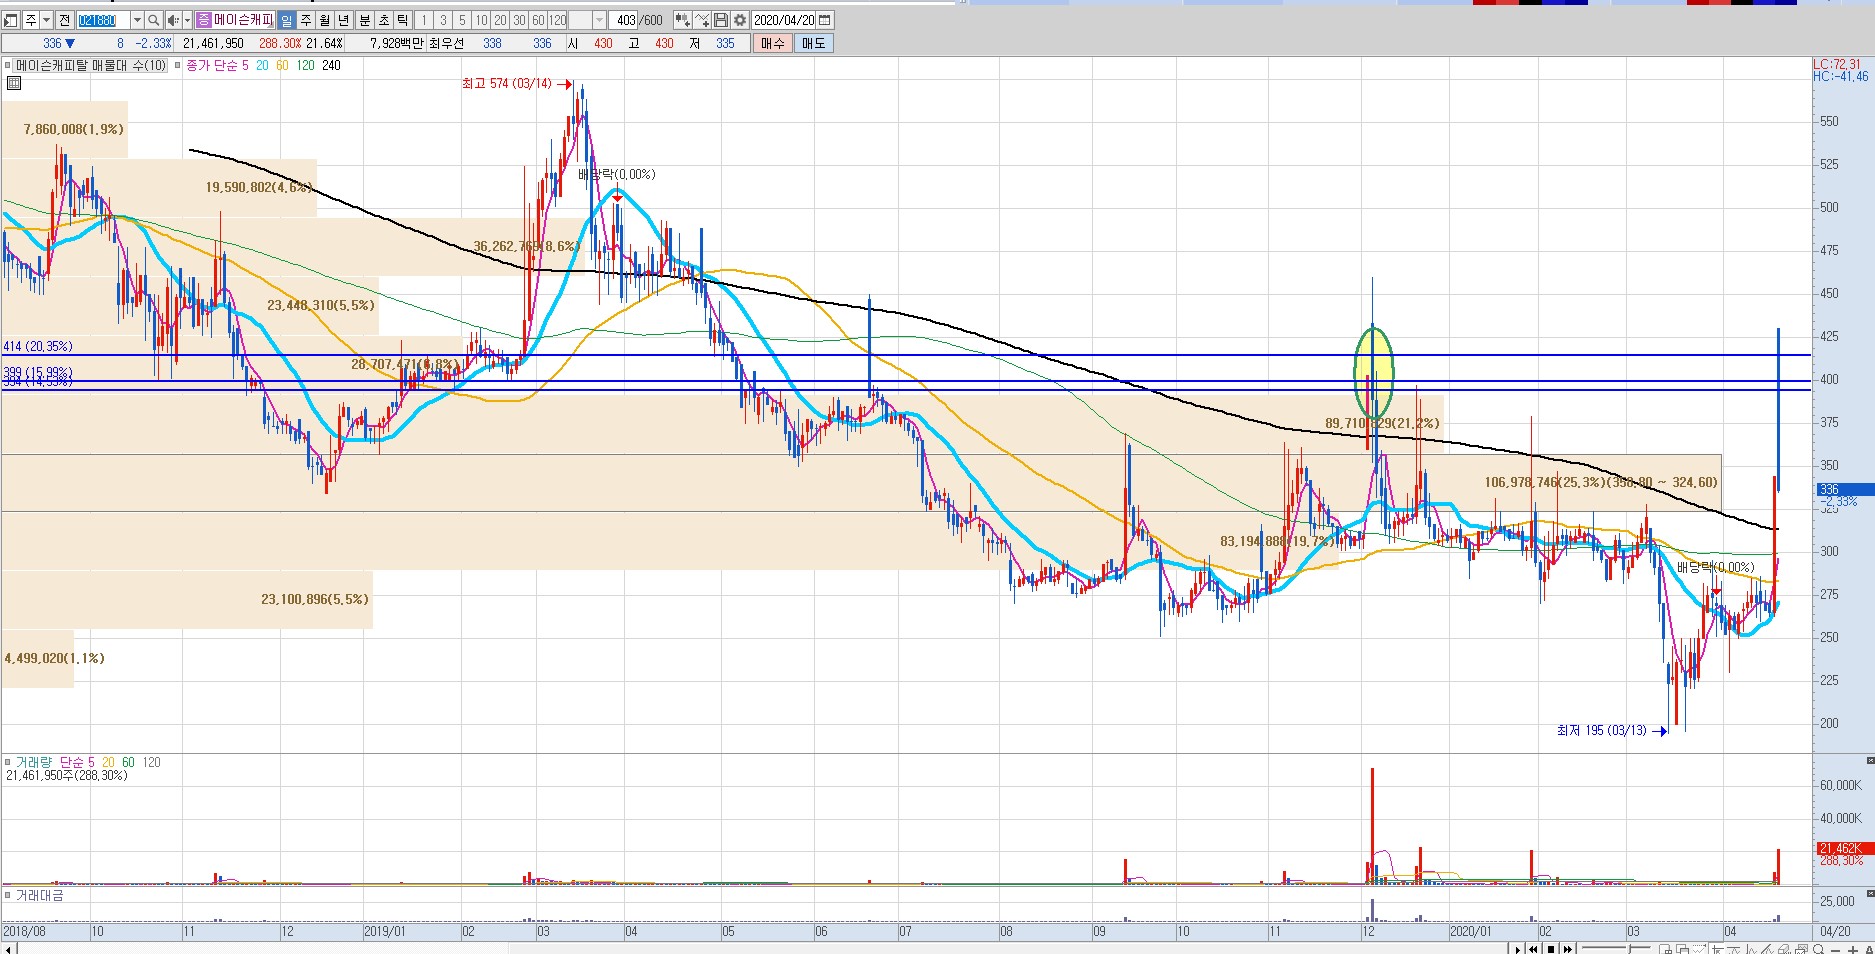Set interval to 60
The height and width of the screenshot is (954, 1875).
[538, 20]
